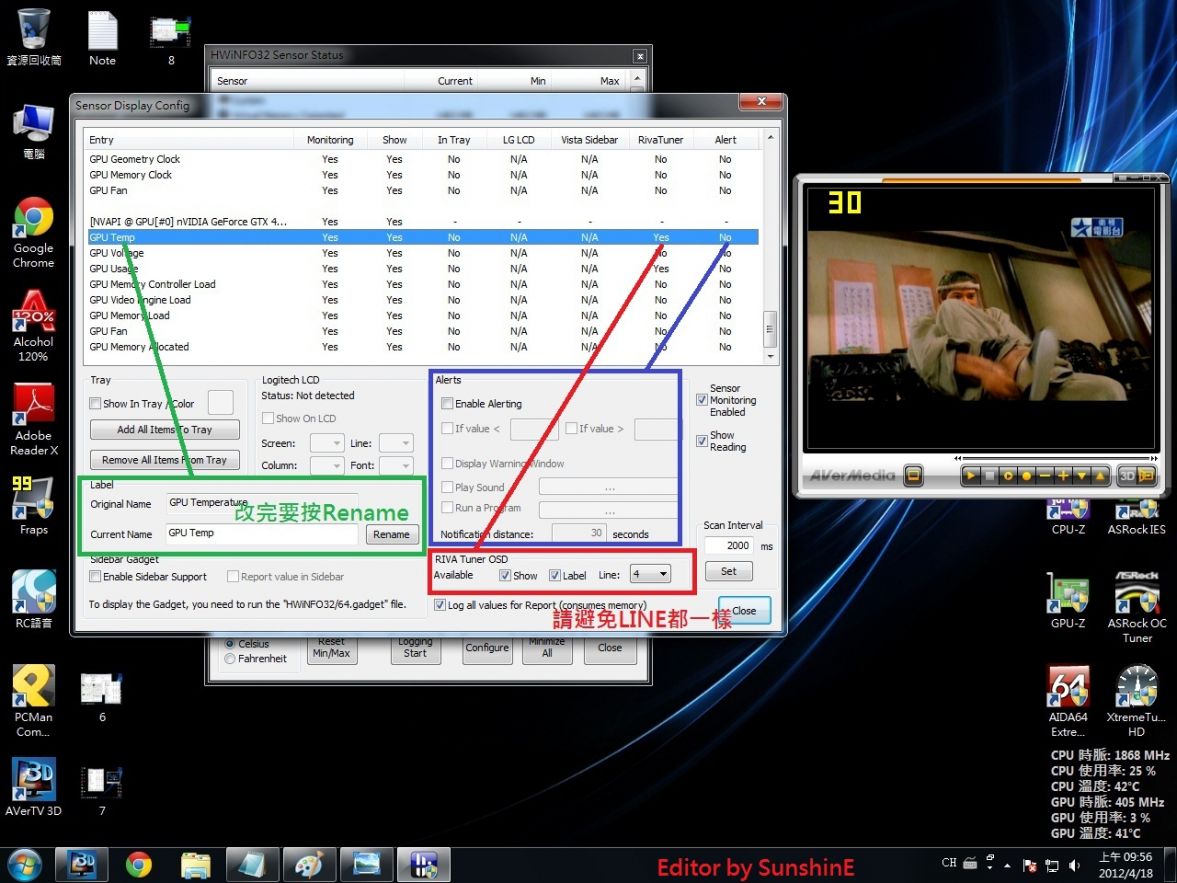
Task: Select the Fahrenheit radio button
Action: coord(230,658)
